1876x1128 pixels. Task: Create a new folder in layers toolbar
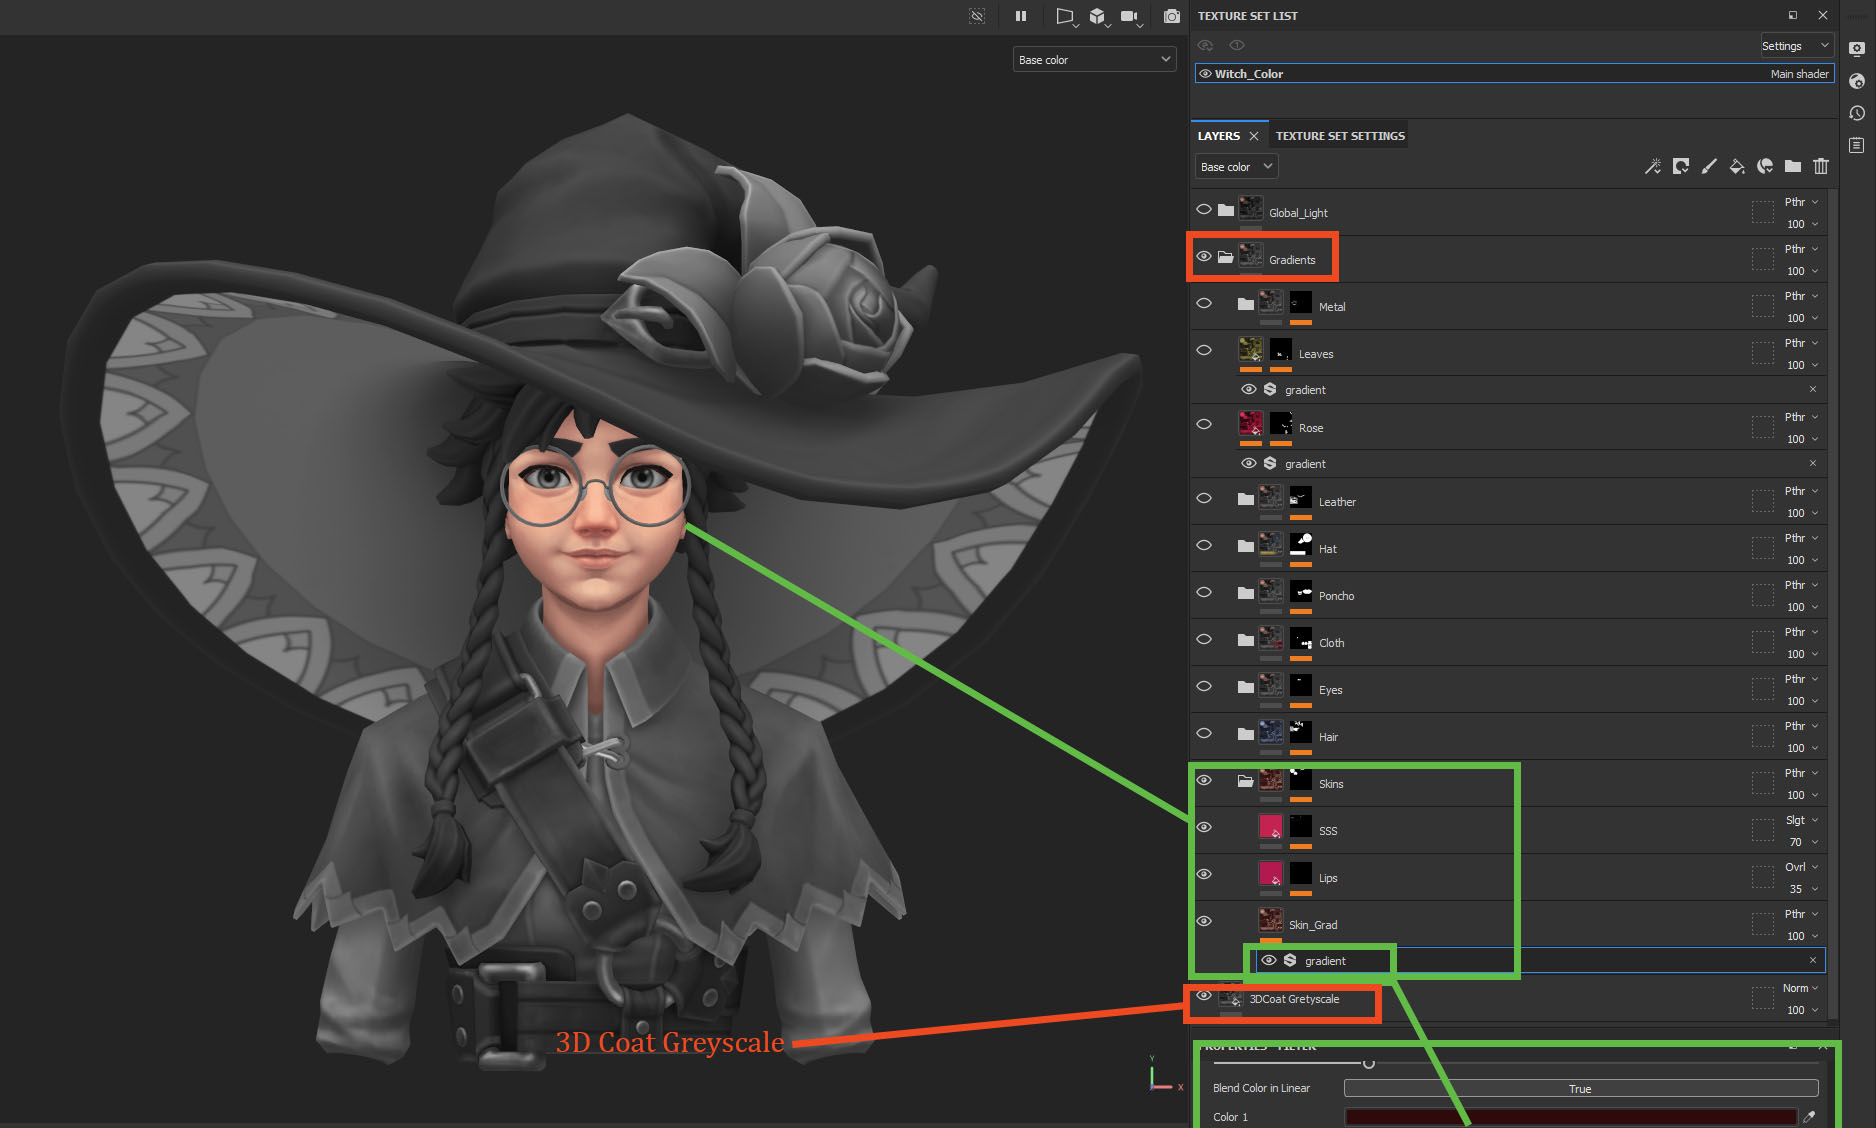point(1793,166)
